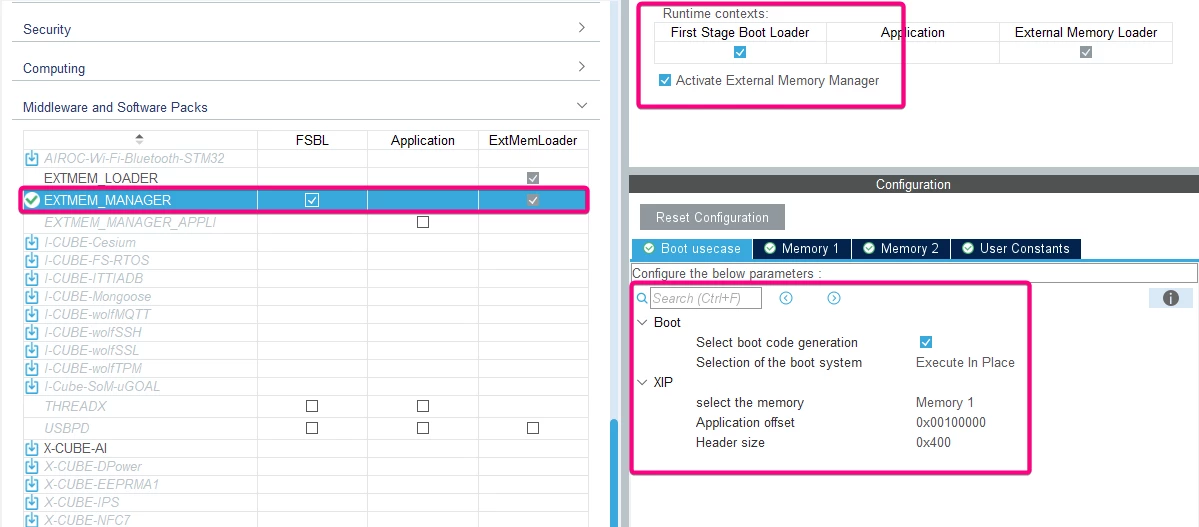Image resolution: width=1199 pixels, height=527 pixels.
Task: Go to next search result arrow
Action: pyautogui.click(x=834, y=298)
